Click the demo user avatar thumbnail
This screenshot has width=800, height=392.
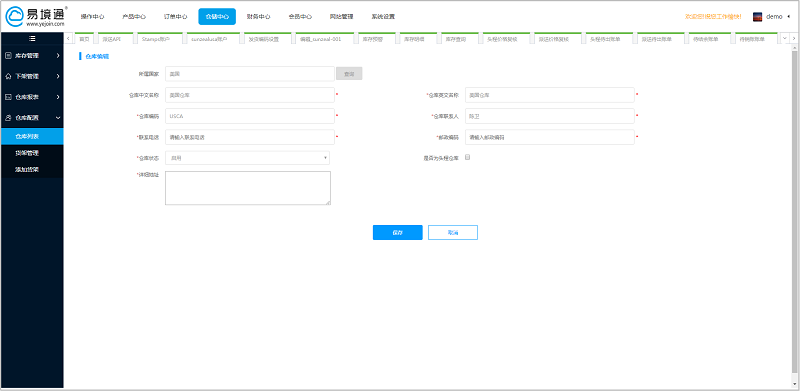point(758,16)
